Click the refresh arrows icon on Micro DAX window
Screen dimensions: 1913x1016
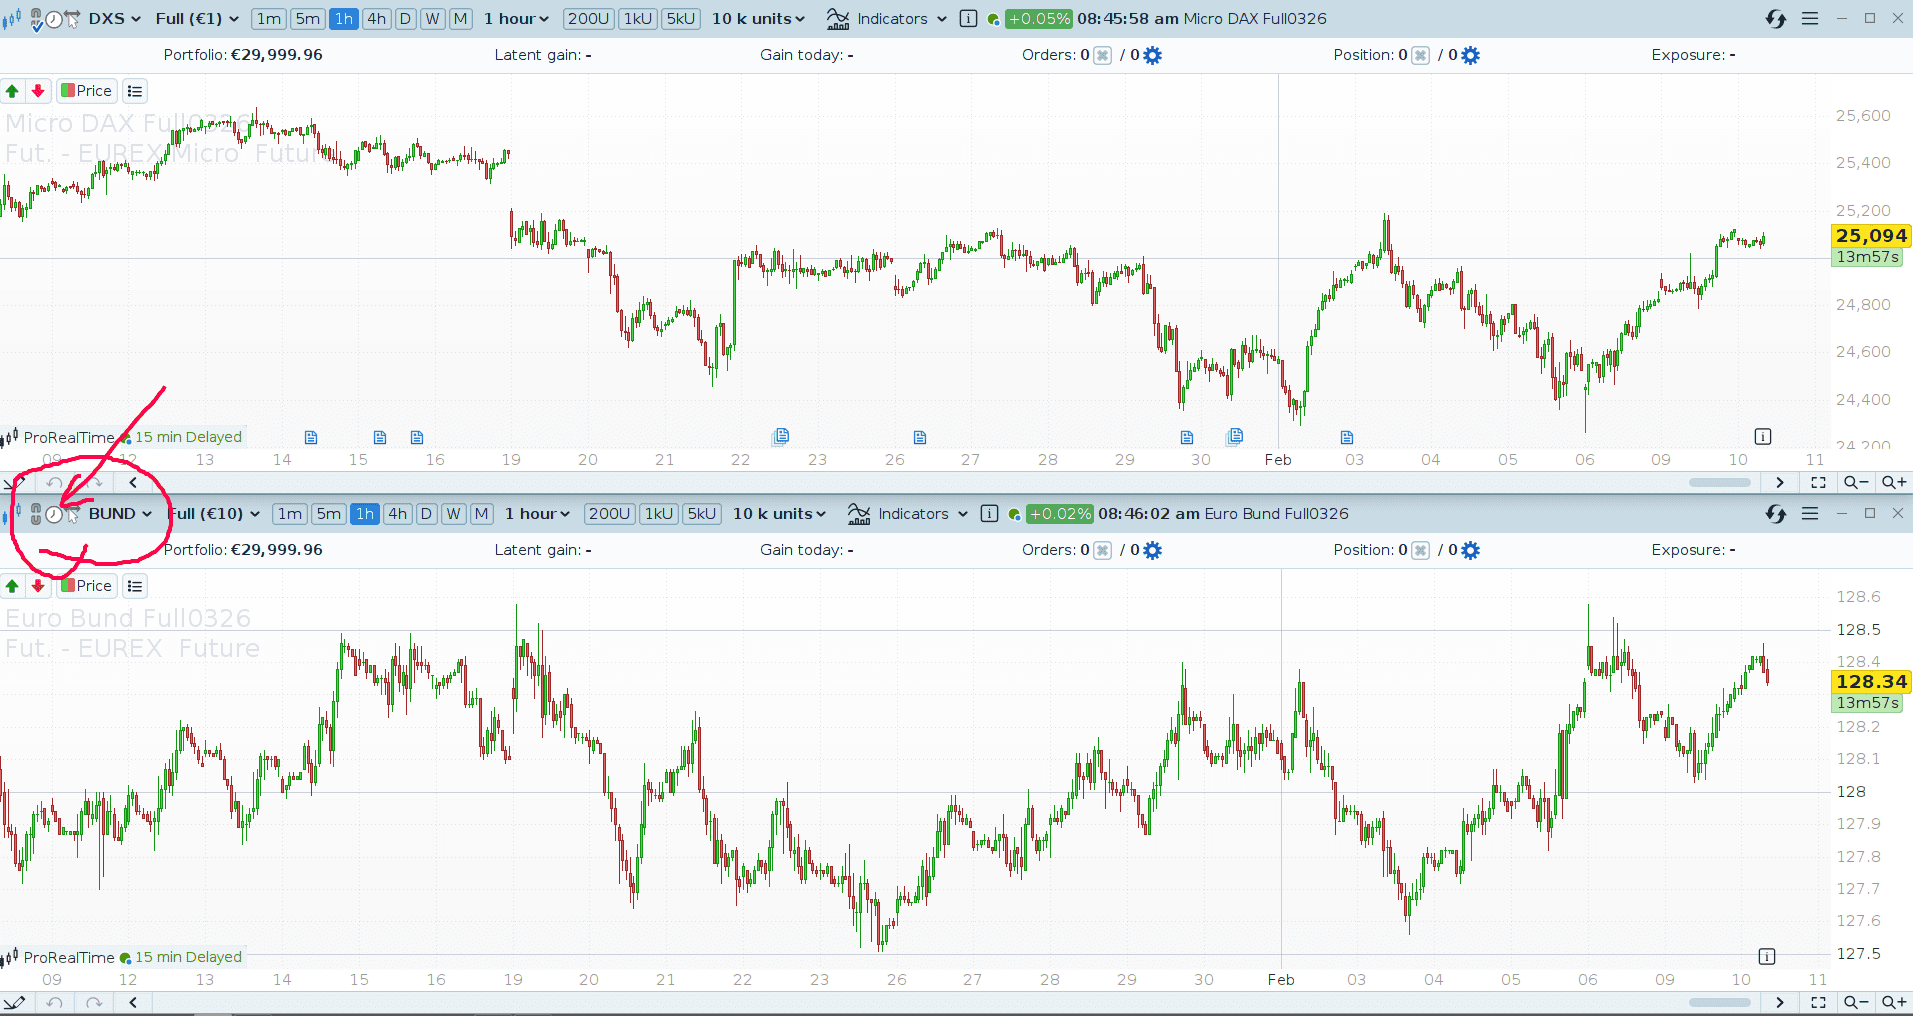pyautogui.click(x=1776, y=19)
